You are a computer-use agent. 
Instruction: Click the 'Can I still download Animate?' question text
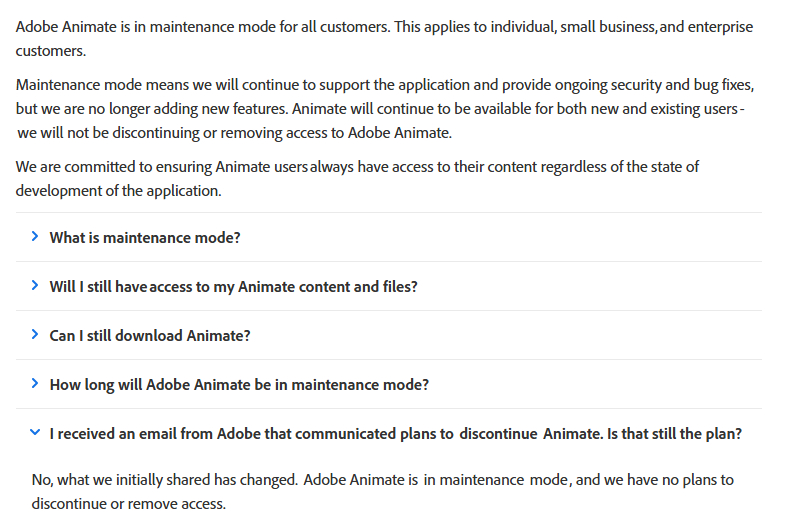(150, 336)
